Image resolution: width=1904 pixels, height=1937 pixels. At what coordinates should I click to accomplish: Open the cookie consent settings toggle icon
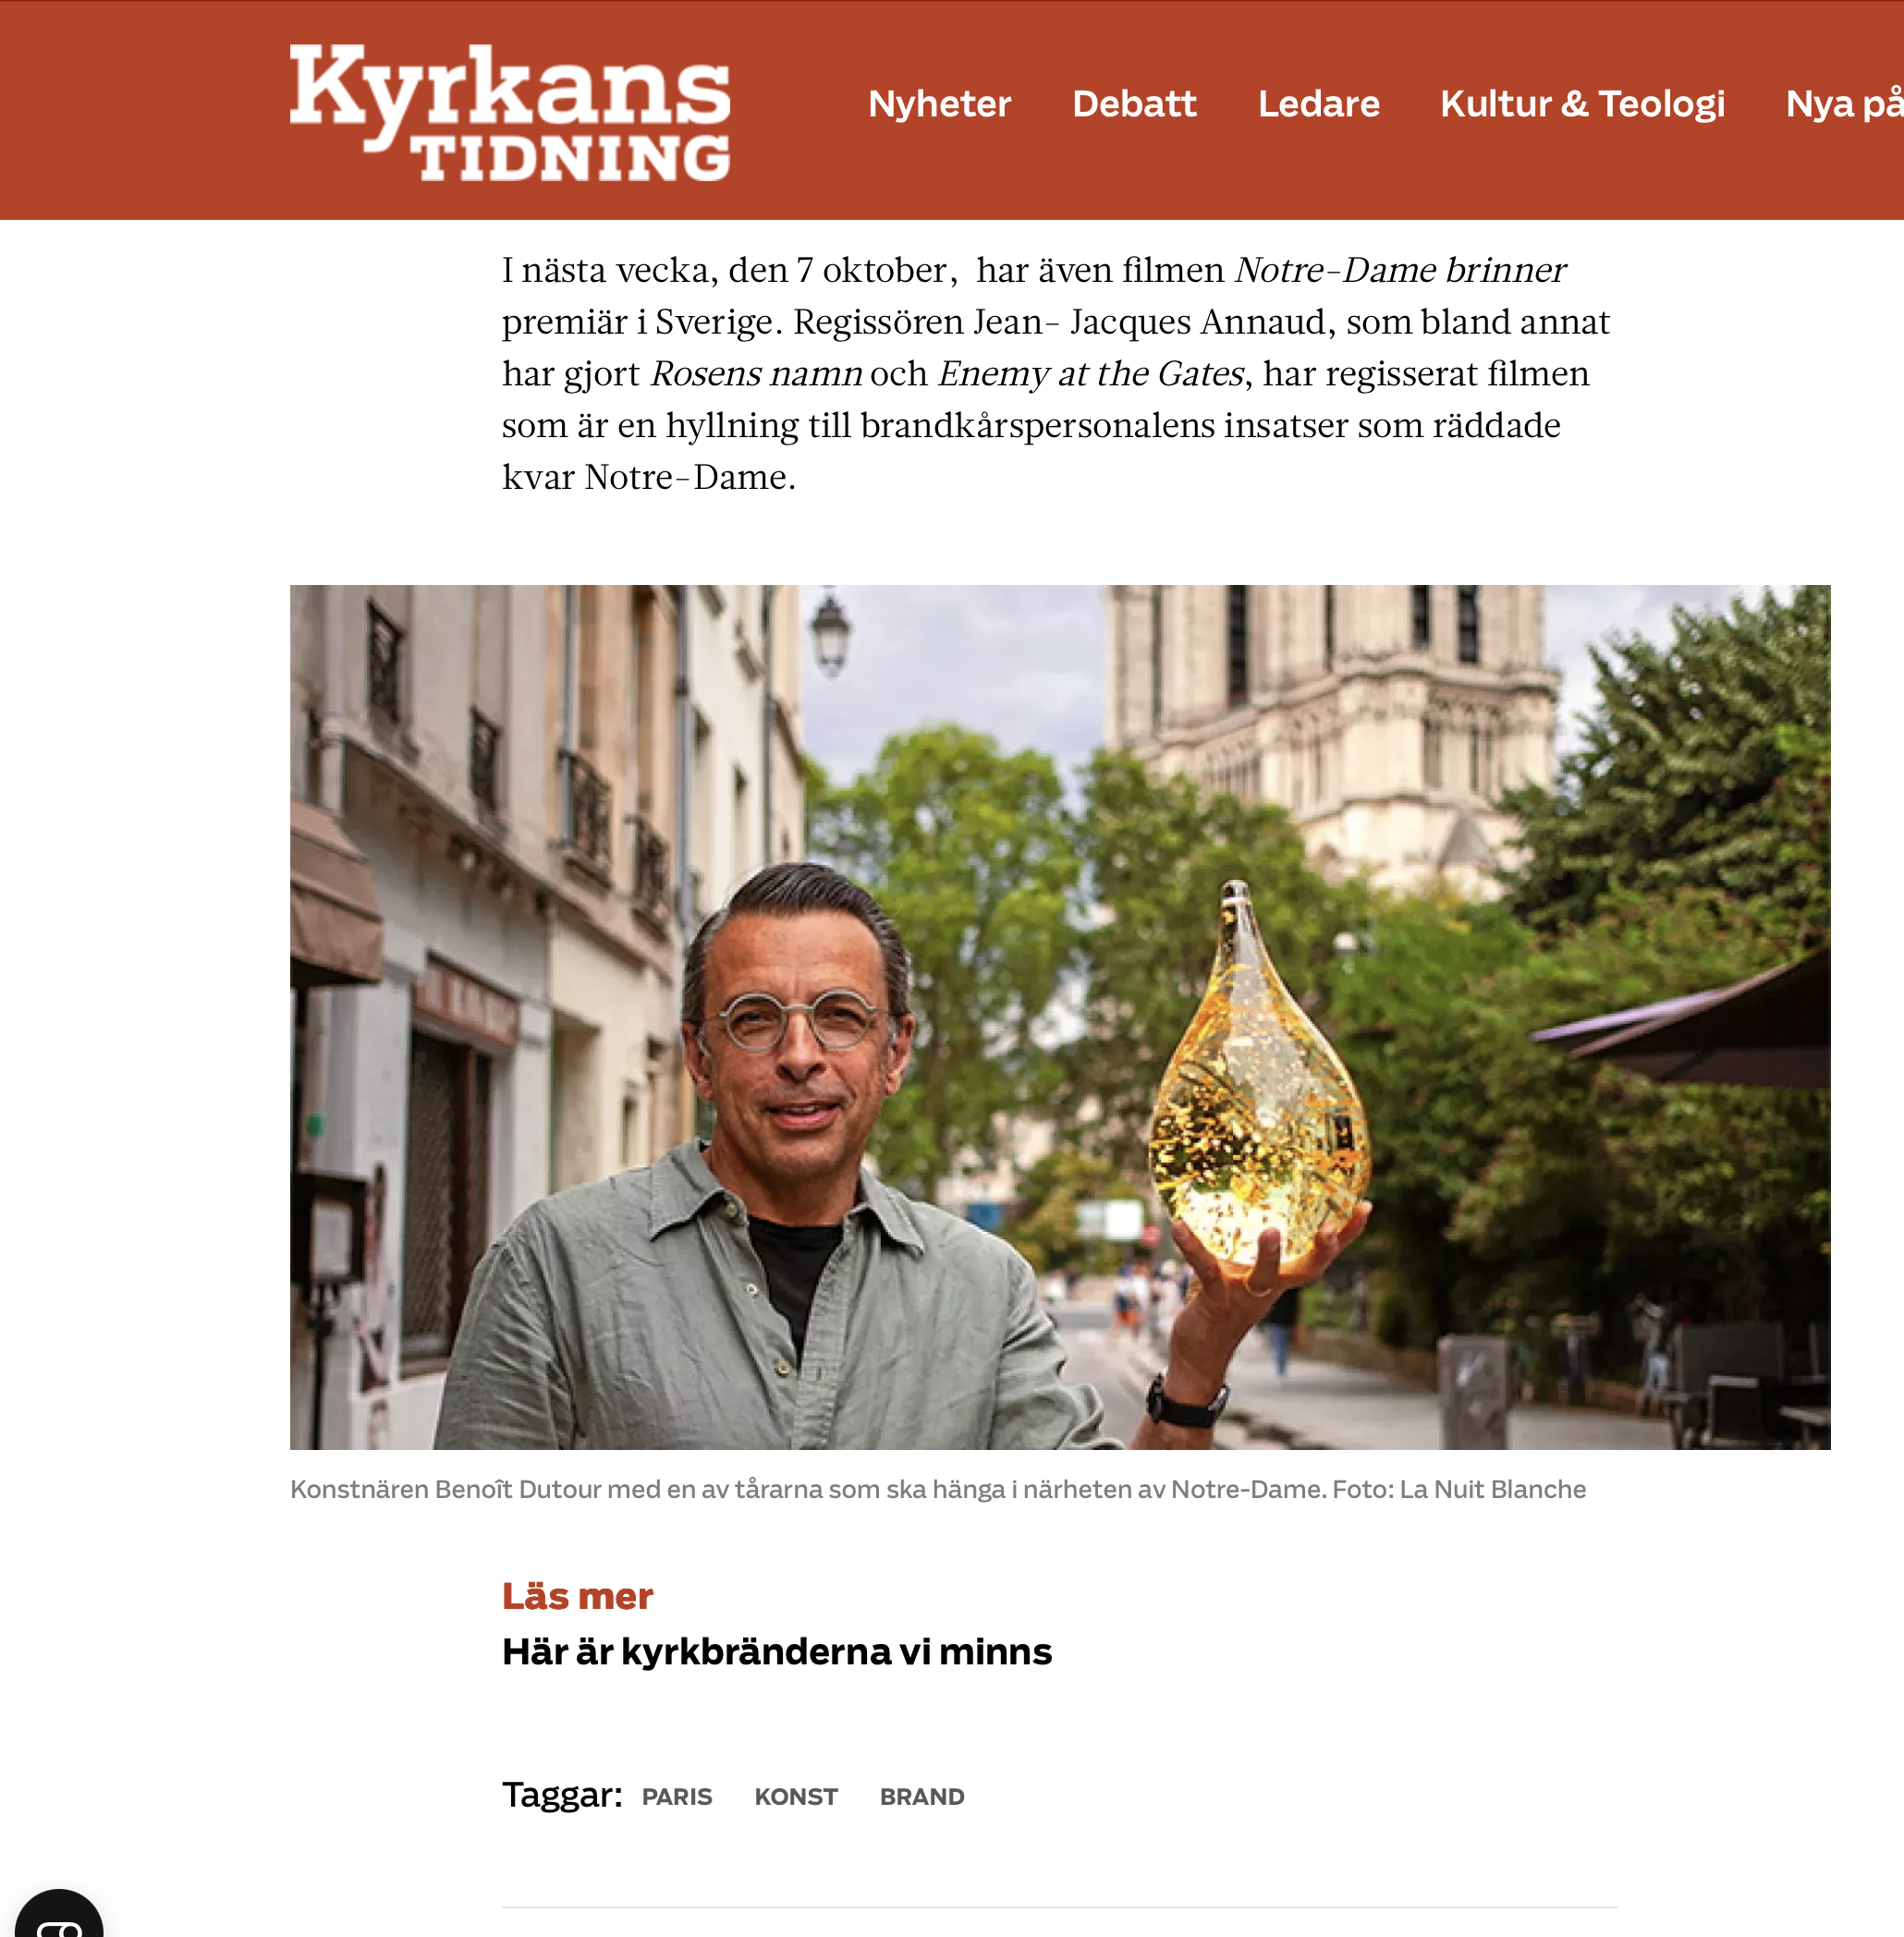click(x=59, y=1916)
